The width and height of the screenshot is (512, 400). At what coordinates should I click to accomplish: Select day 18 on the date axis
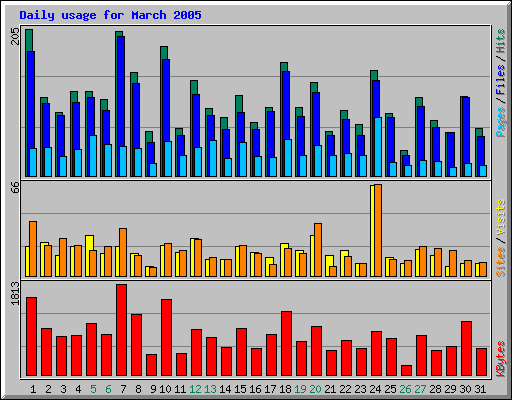coord(285,389)
